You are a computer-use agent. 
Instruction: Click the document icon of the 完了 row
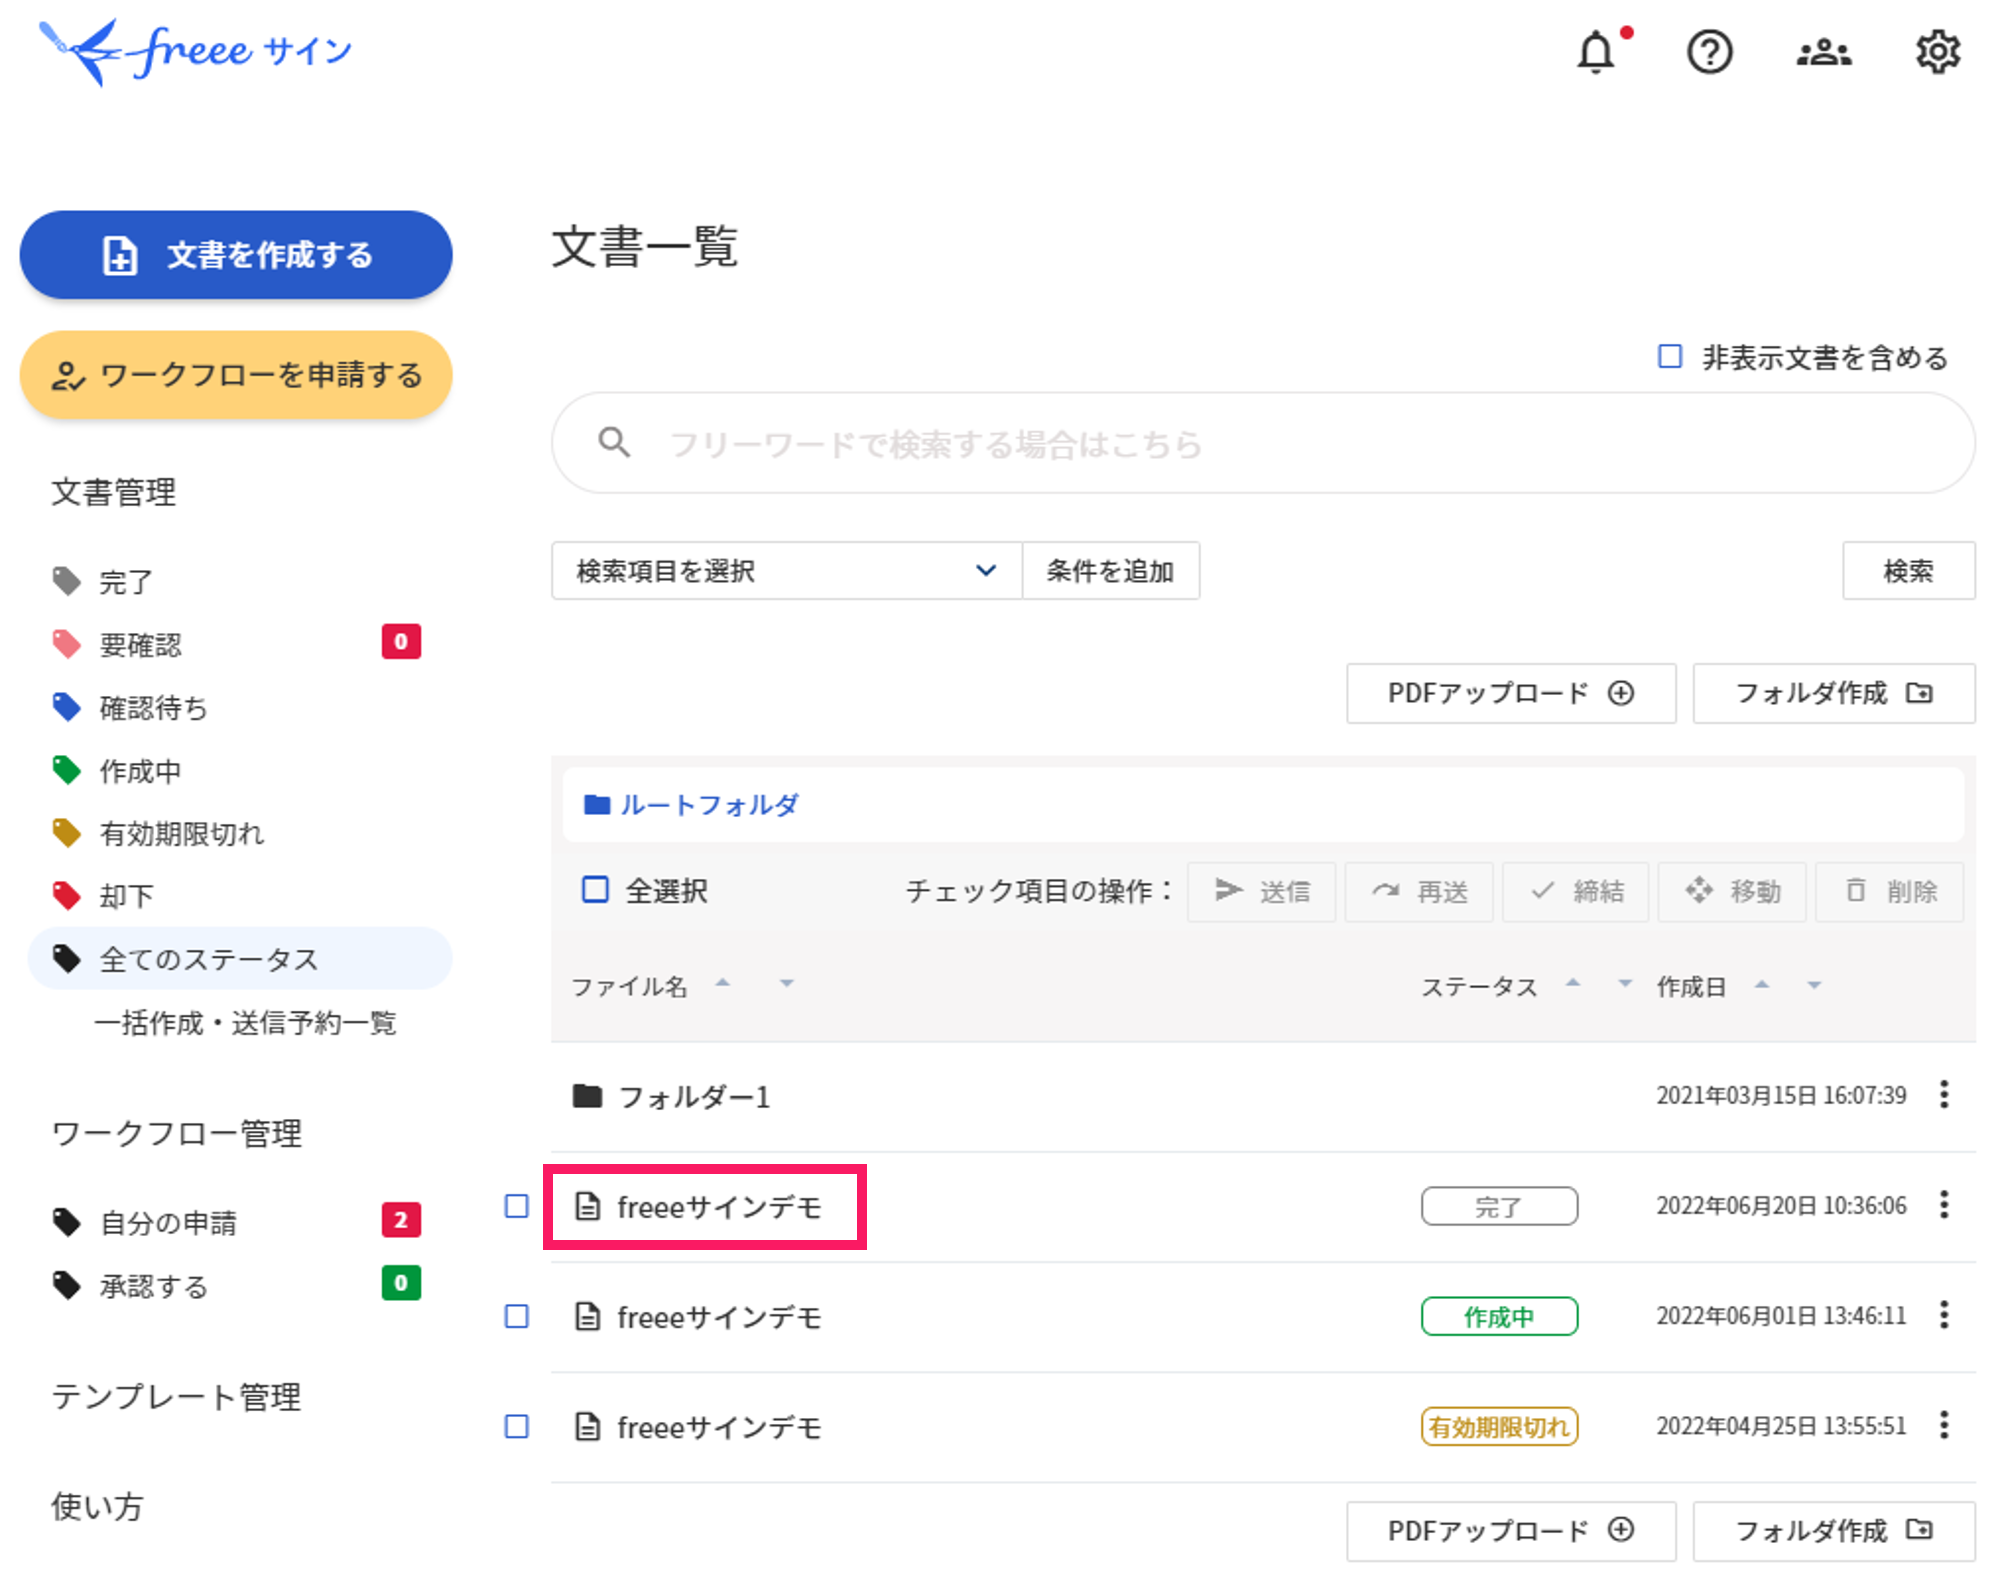pyautogui.click(x=588, y=1207)
